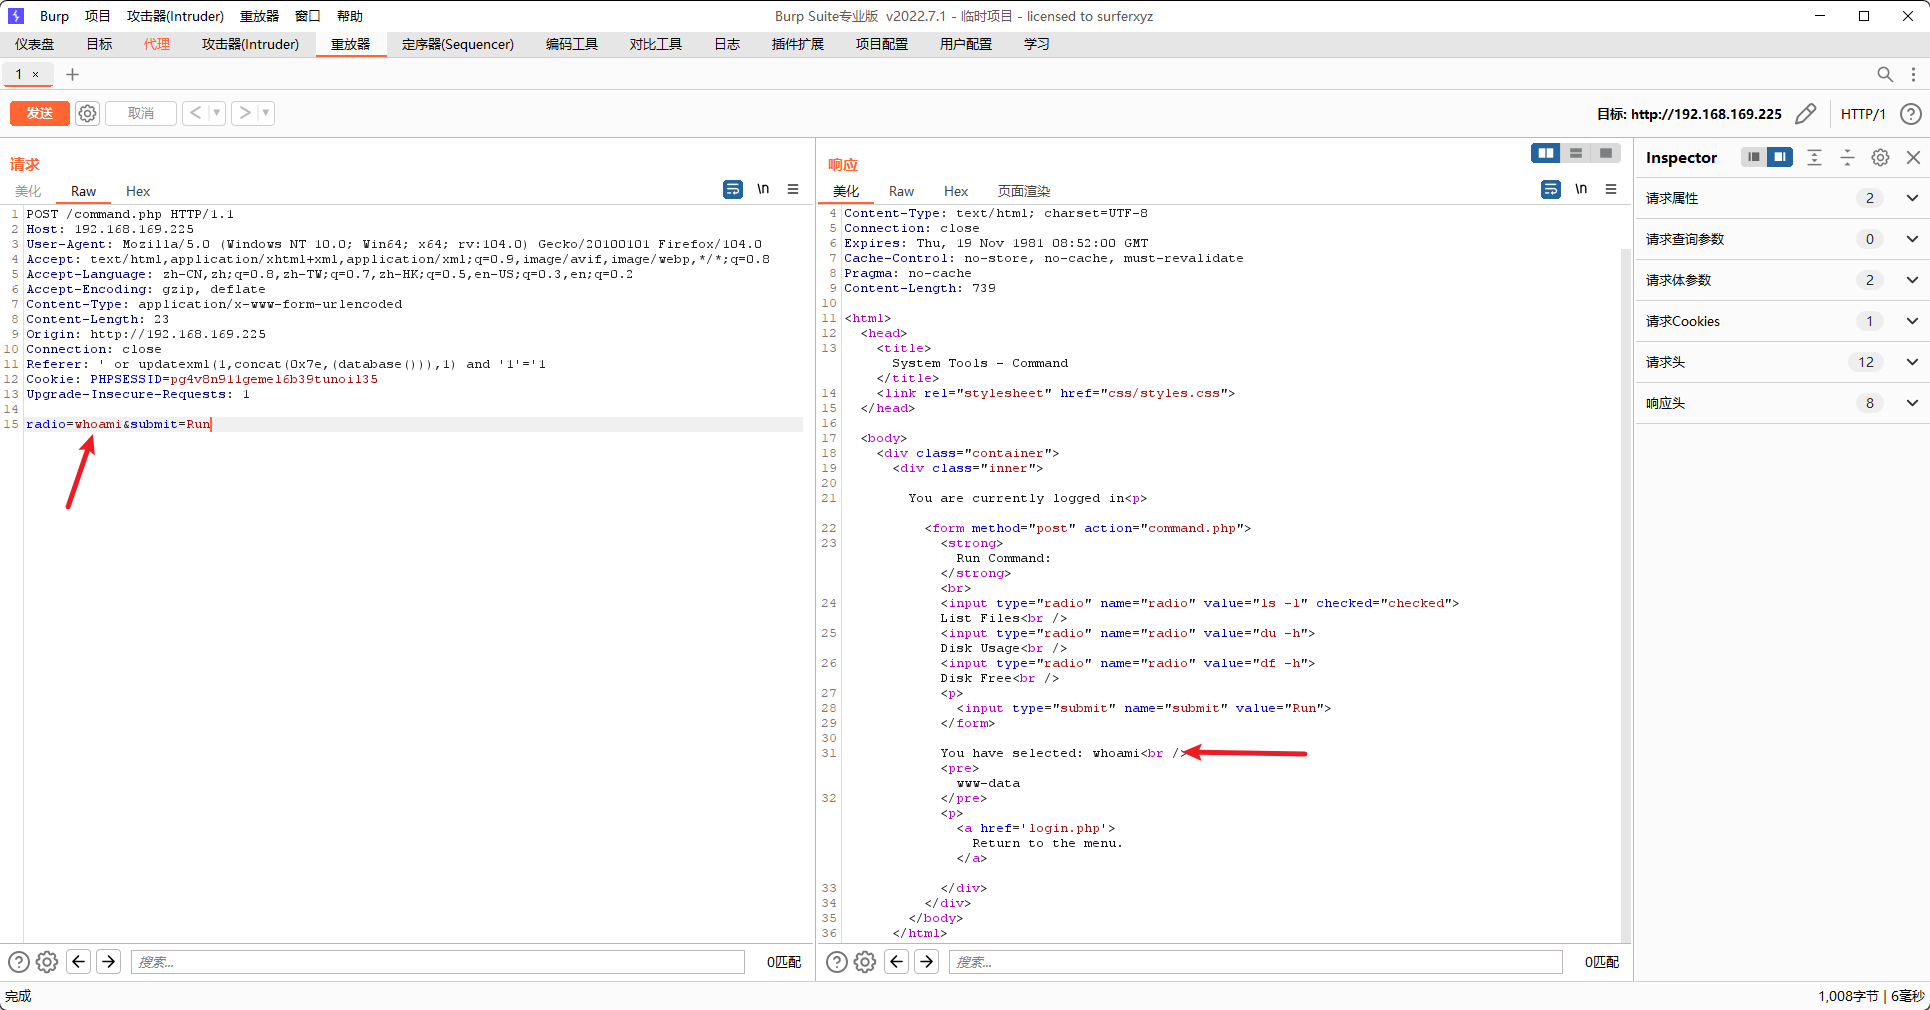
Task: Toggle non-printable characters in request editor
Action: [763, 189]
